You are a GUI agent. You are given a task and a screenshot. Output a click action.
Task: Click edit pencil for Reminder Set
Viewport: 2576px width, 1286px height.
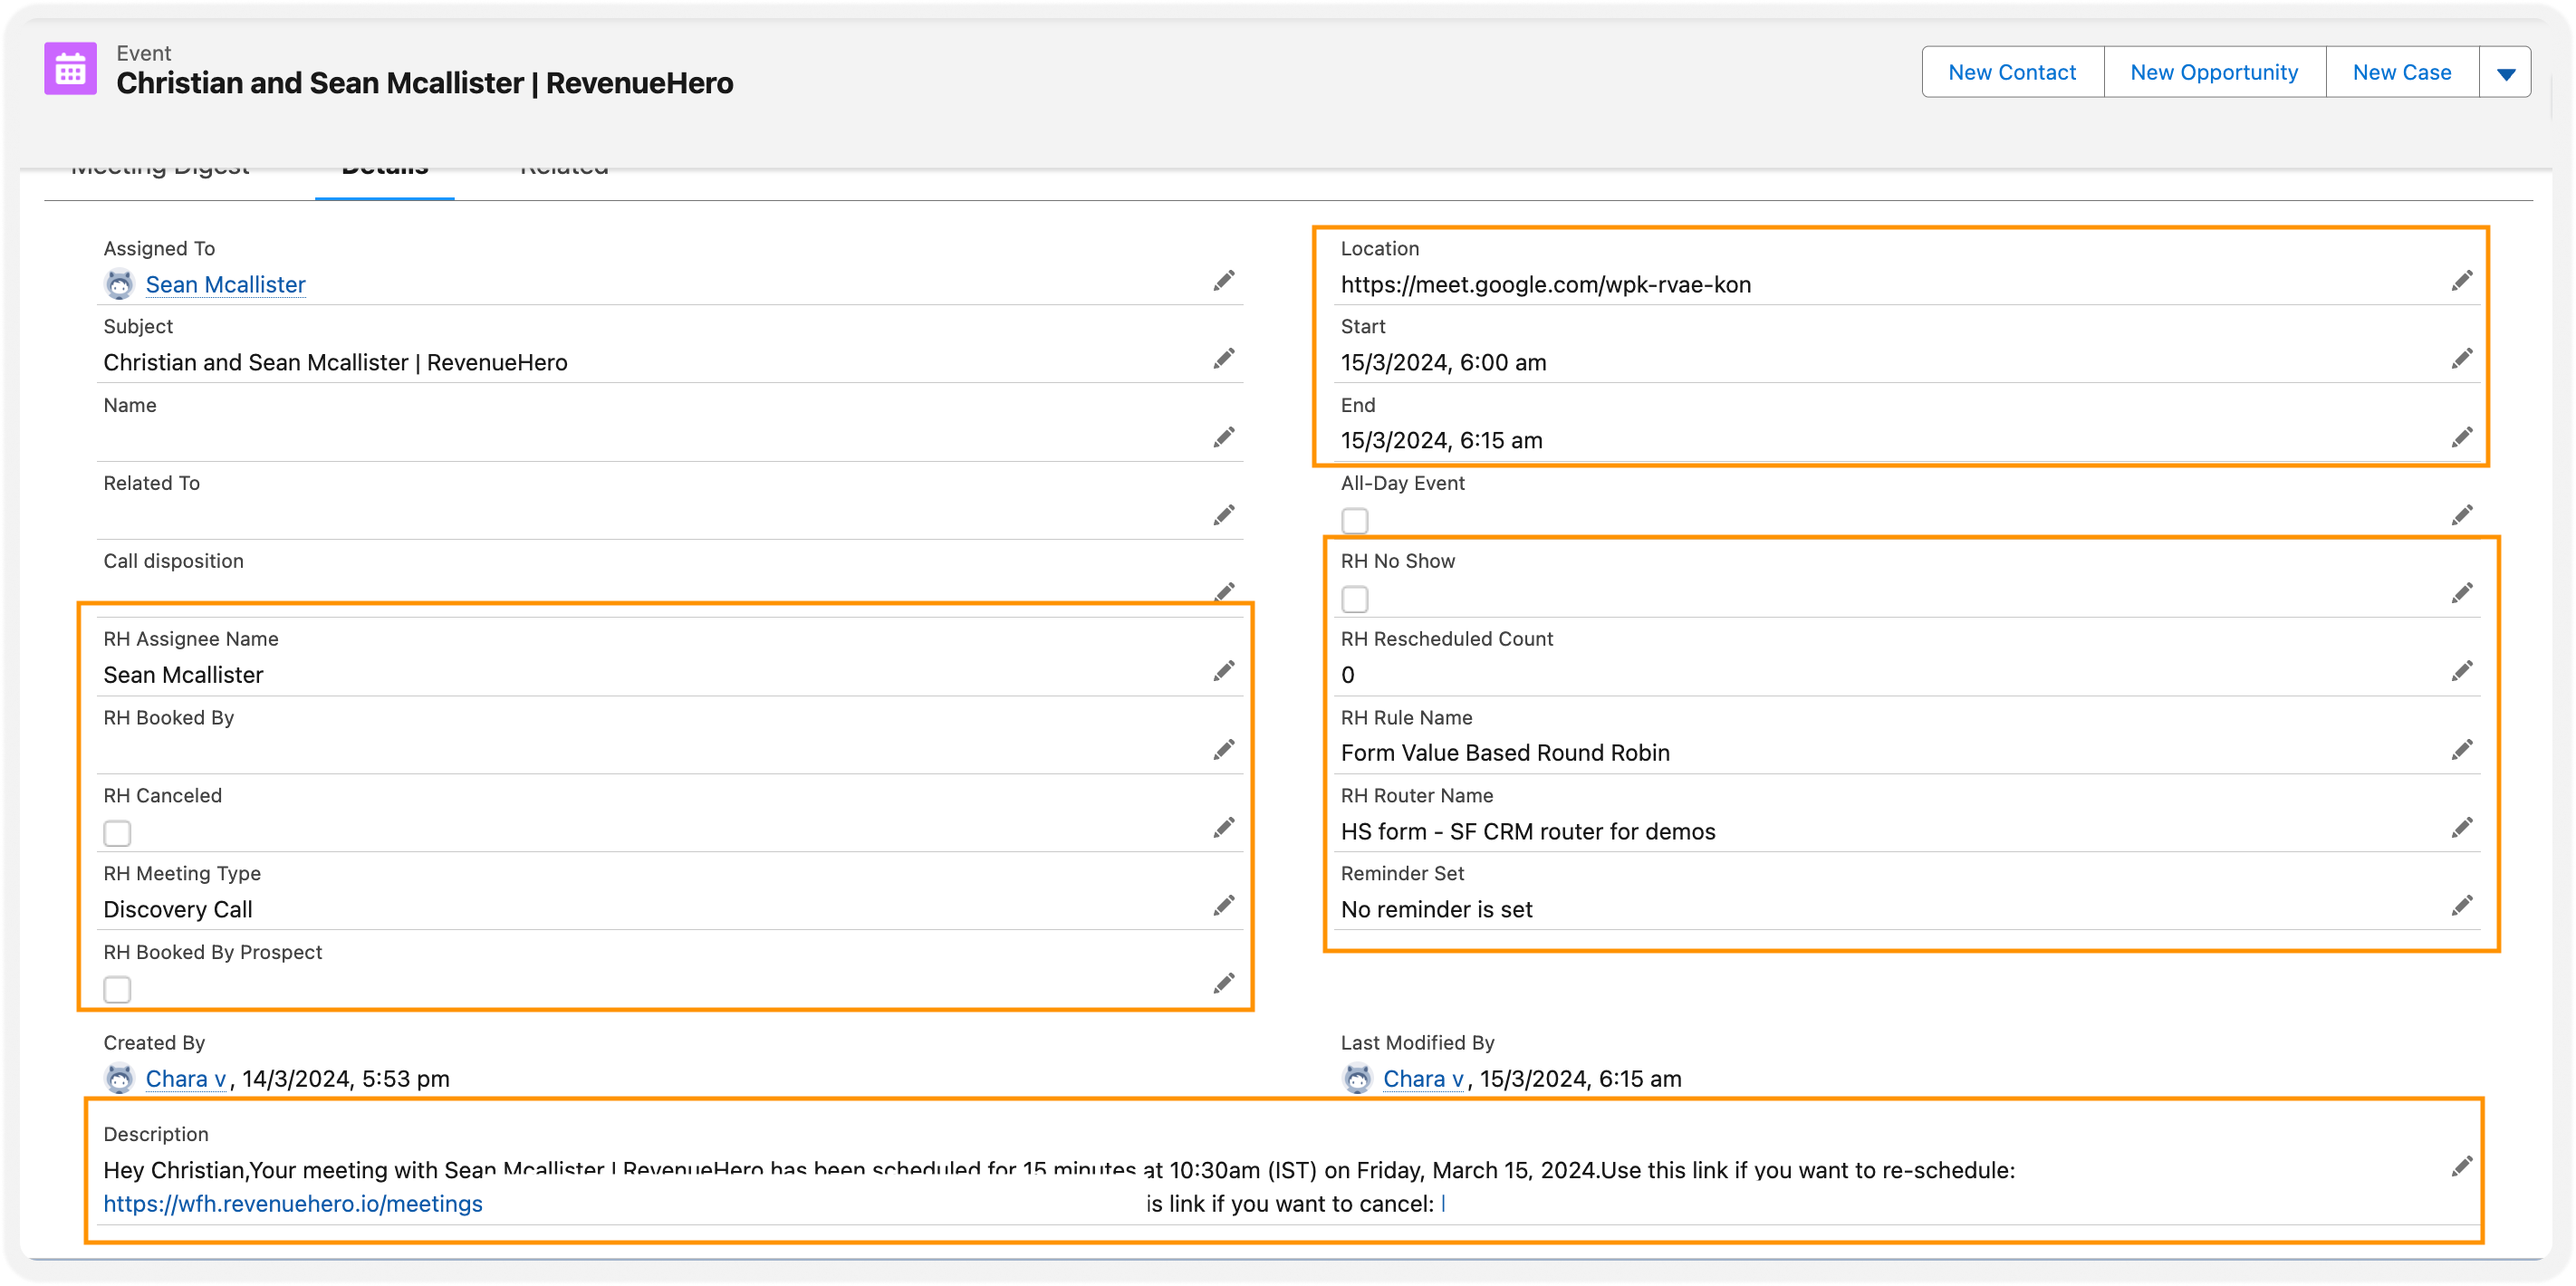point(2461,906)
